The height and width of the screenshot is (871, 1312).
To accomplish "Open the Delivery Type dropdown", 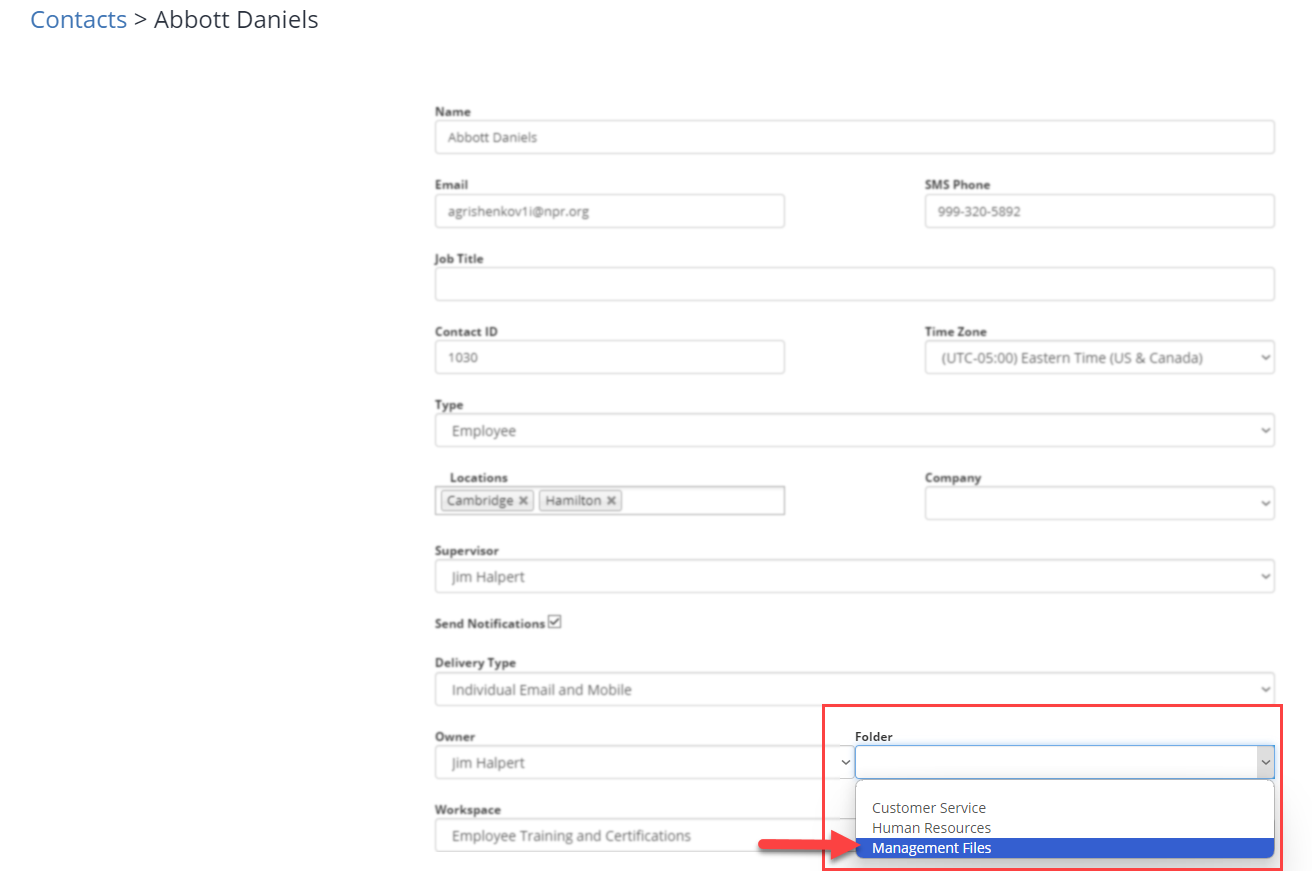I will [854, 690].
